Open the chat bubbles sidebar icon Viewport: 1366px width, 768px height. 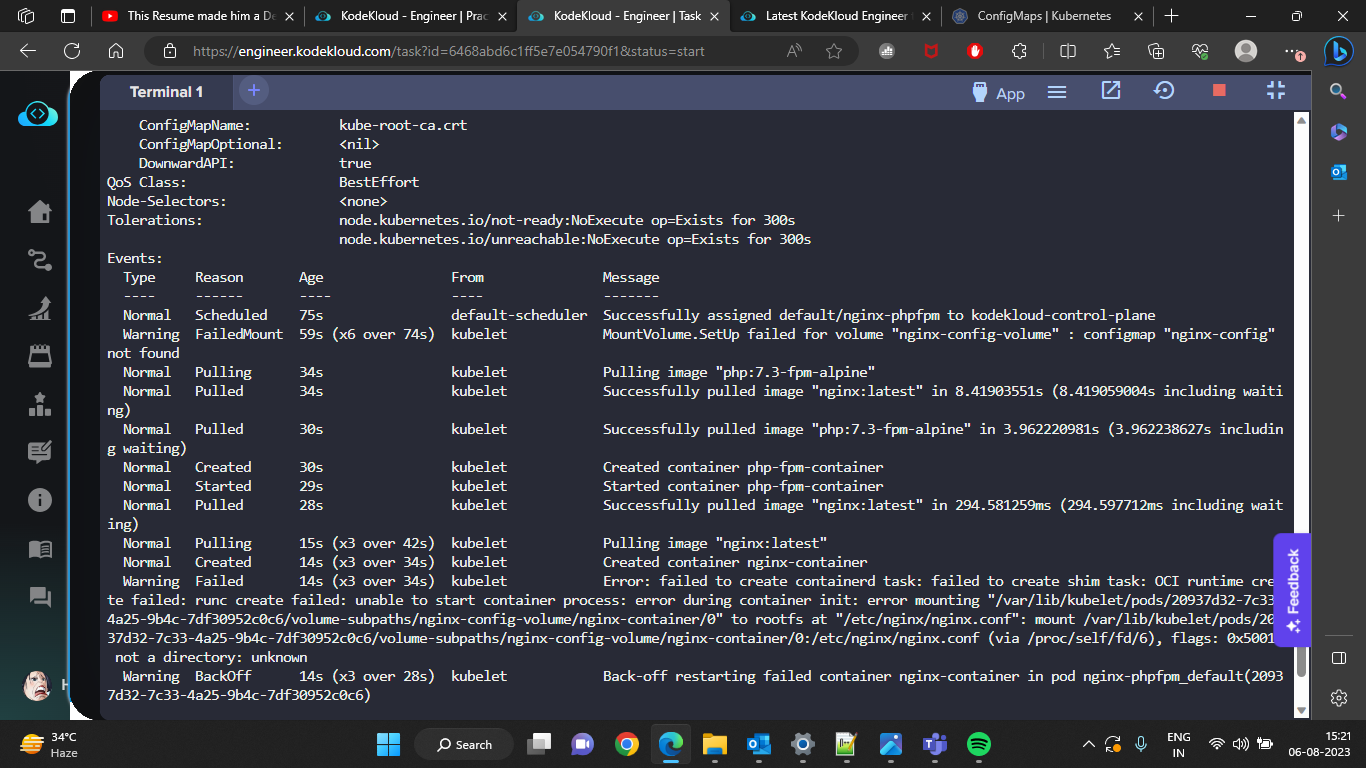[x=40, y=597]
